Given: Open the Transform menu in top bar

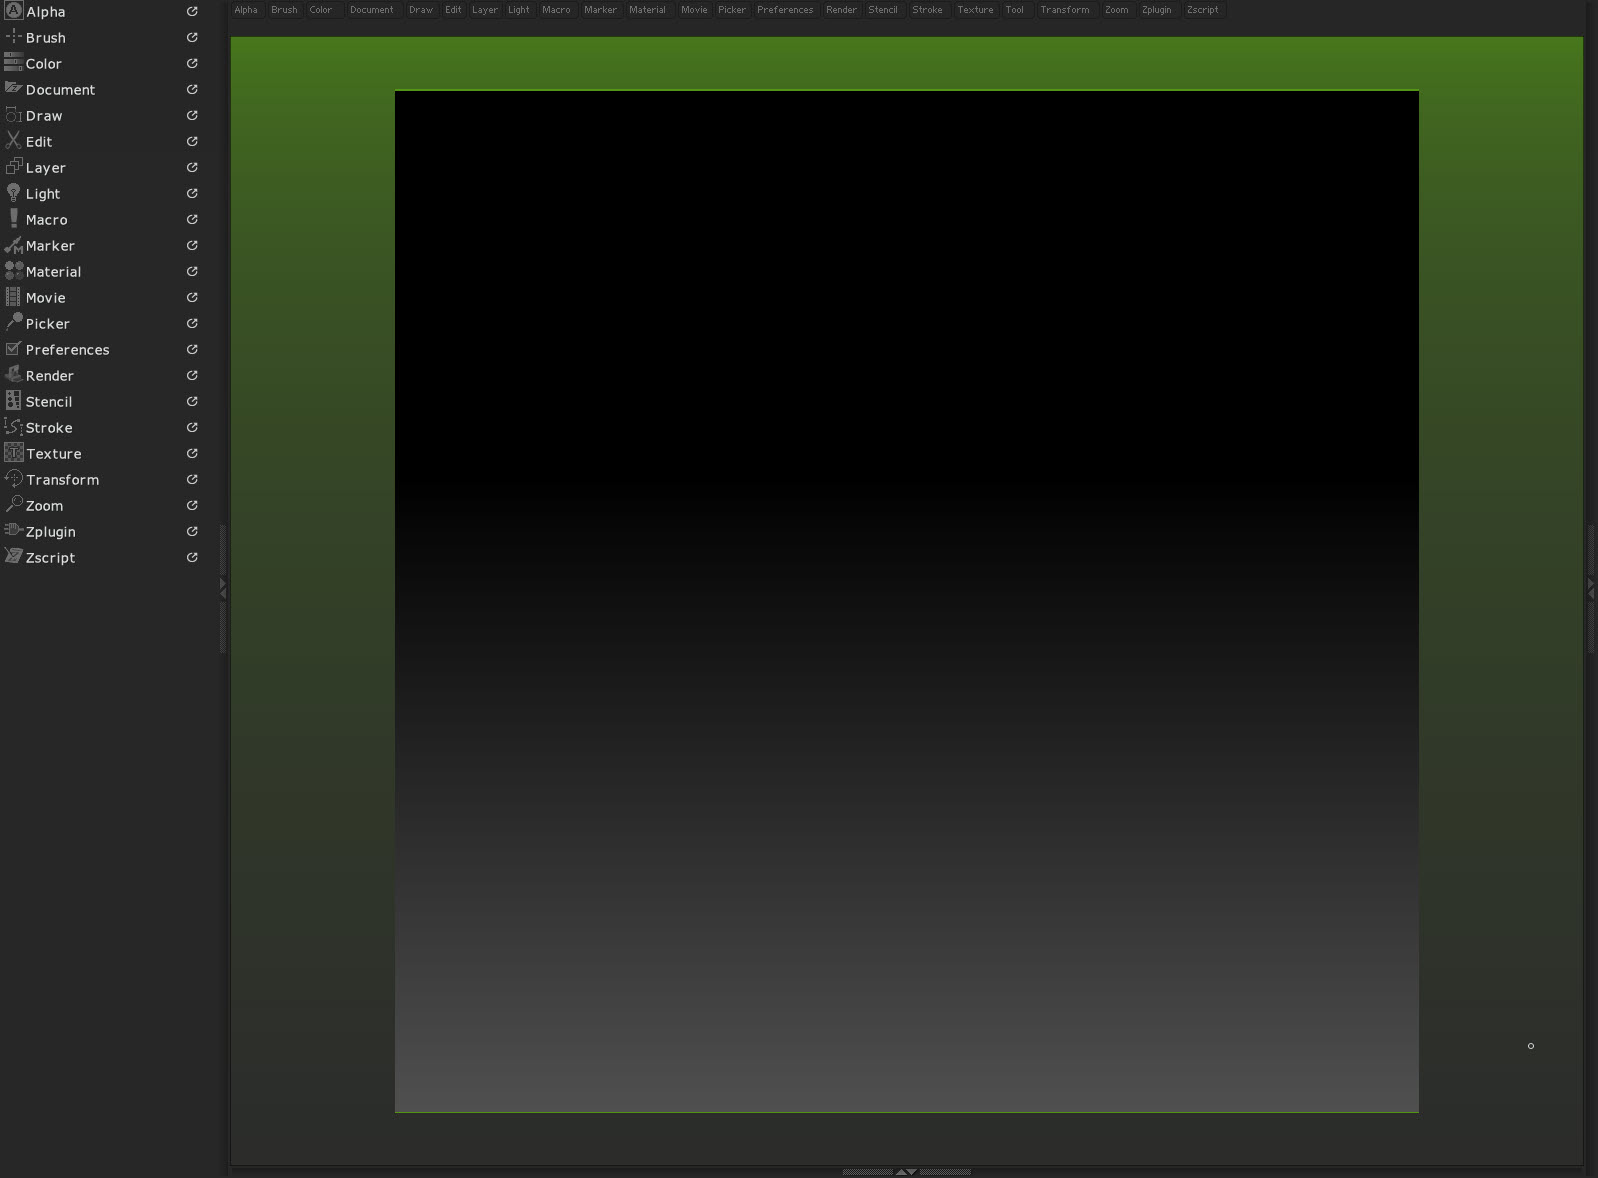Looking at the screenshot, I should click(1065, 10).
